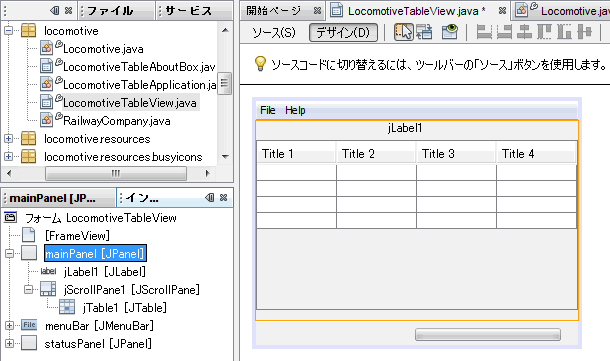Collapse the mainPanel node in inspector
Image resolution: width=610 pixels, height=361 pixels.
(x=10, y=254)
